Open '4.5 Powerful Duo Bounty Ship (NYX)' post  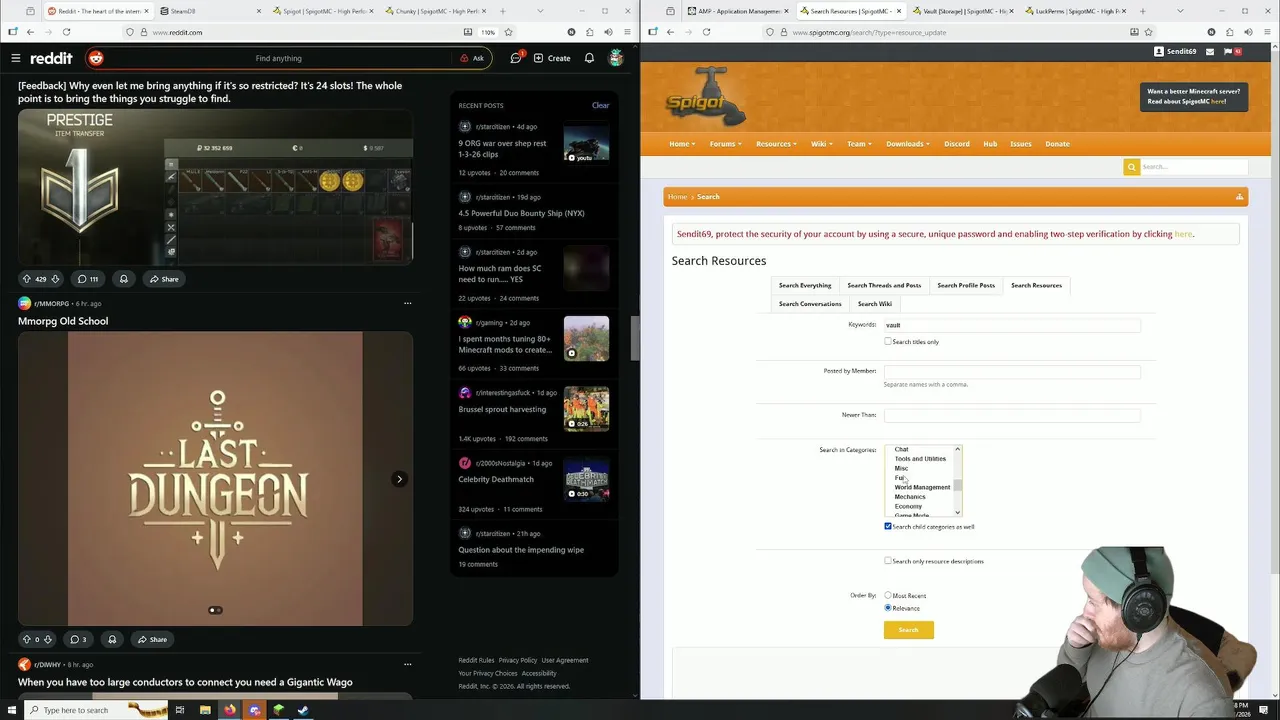[x=521, y=213]
